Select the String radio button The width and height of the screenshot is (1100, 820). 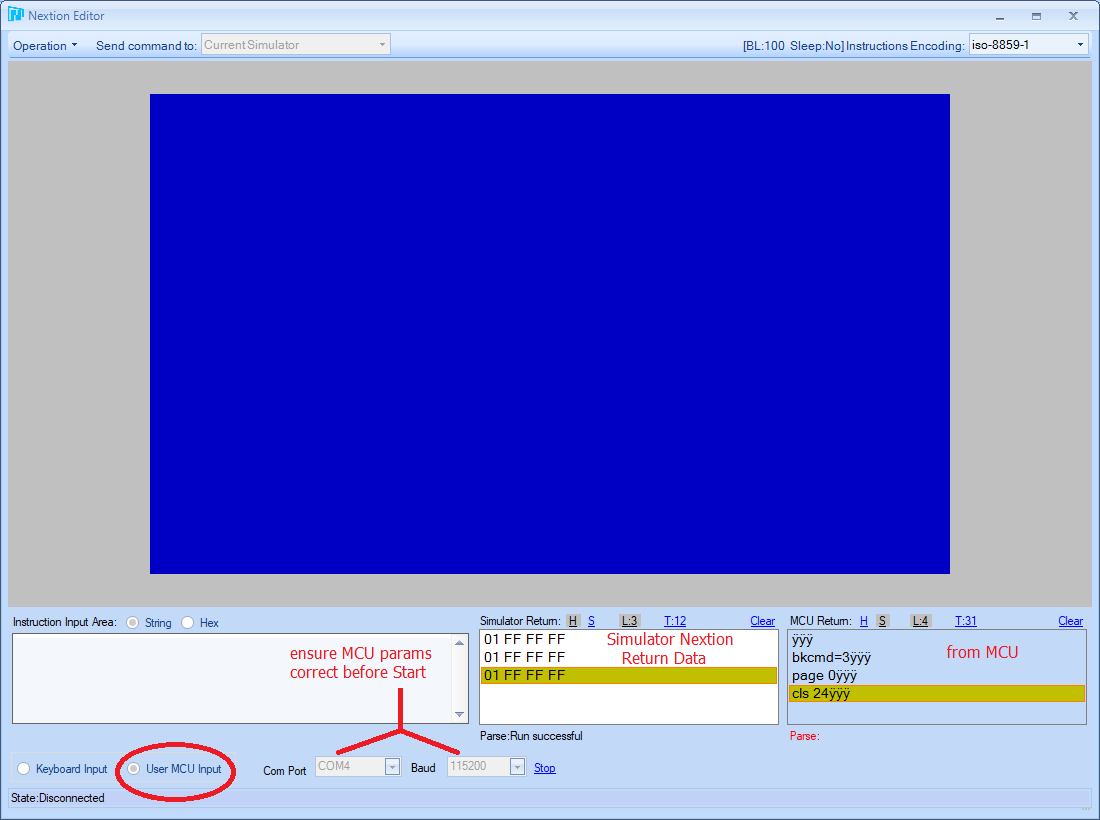coord(133,623)
